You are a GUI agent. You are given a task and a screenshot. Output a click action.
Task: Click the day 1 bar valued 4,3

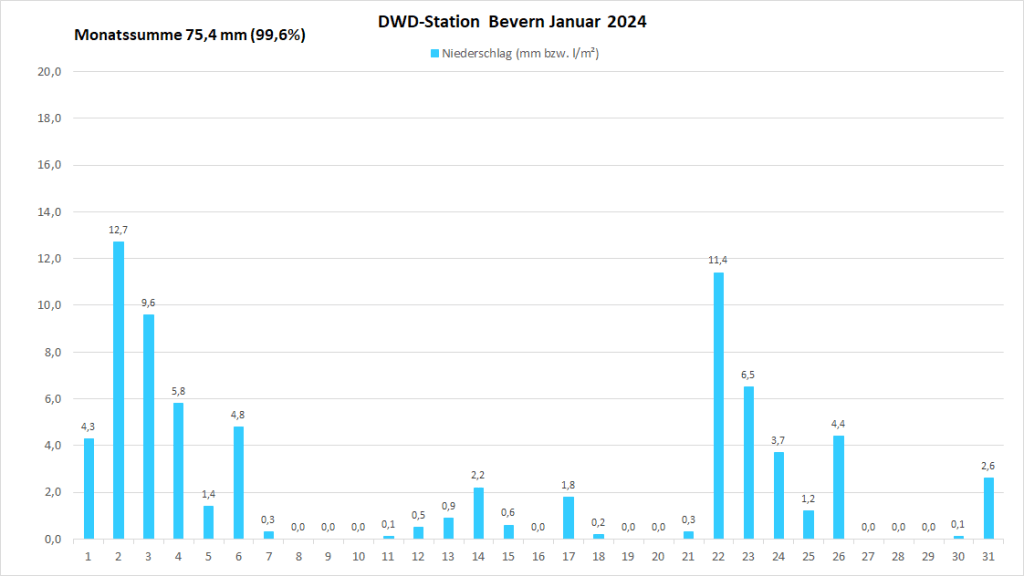(x=88, y=488)
